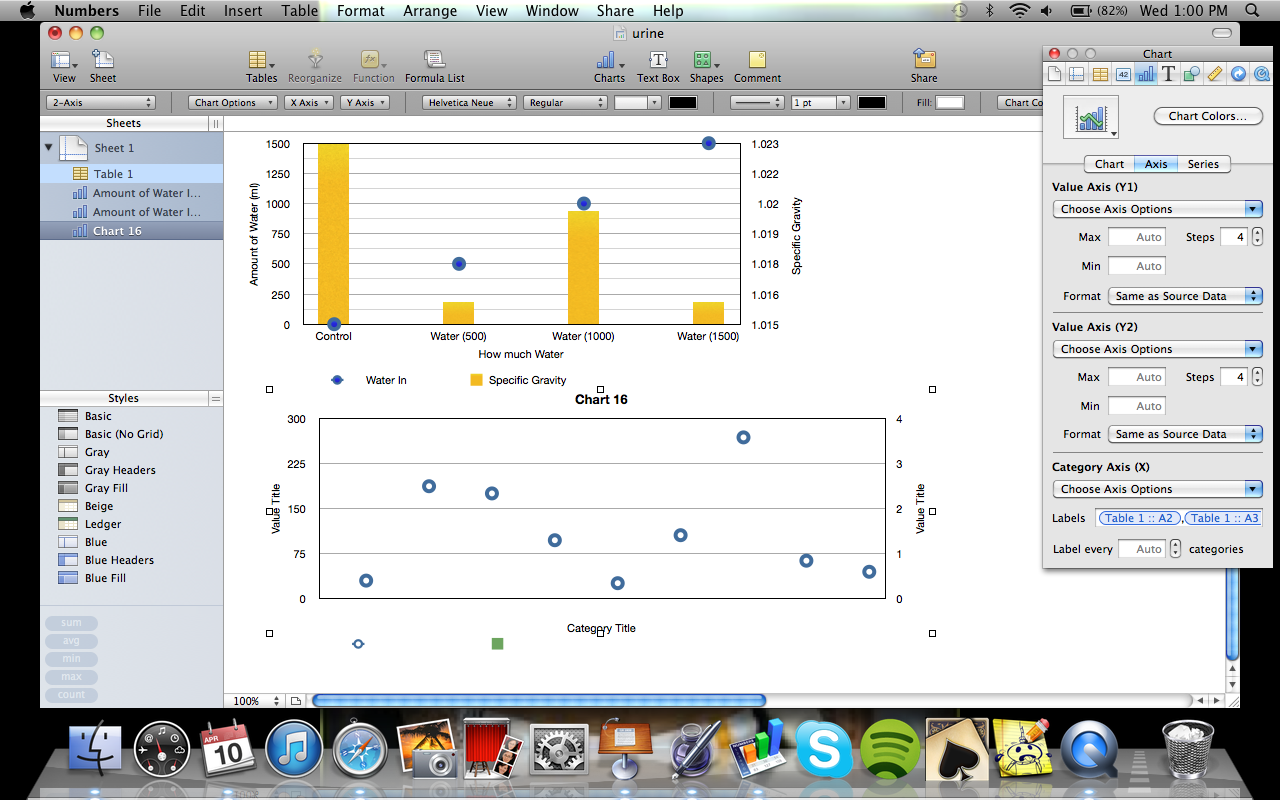Image resolution: width=1280 pixels, height=800 pixels.
Task: Adjust the Value Axis (Y2) Steps stepper
Action: point(1257,377)
